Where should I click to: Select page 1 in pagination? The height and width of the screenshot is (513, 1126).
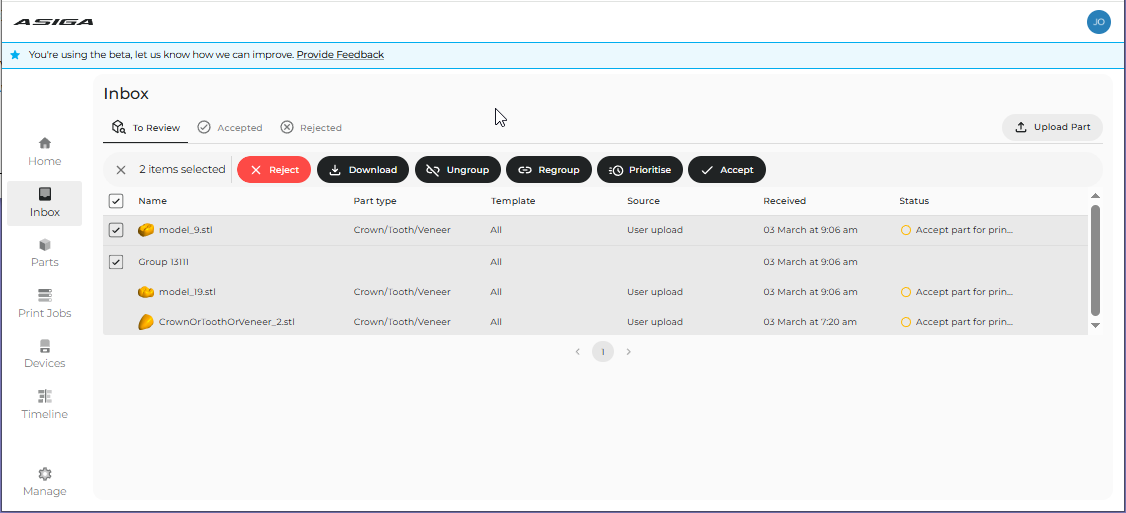(603, 352)
